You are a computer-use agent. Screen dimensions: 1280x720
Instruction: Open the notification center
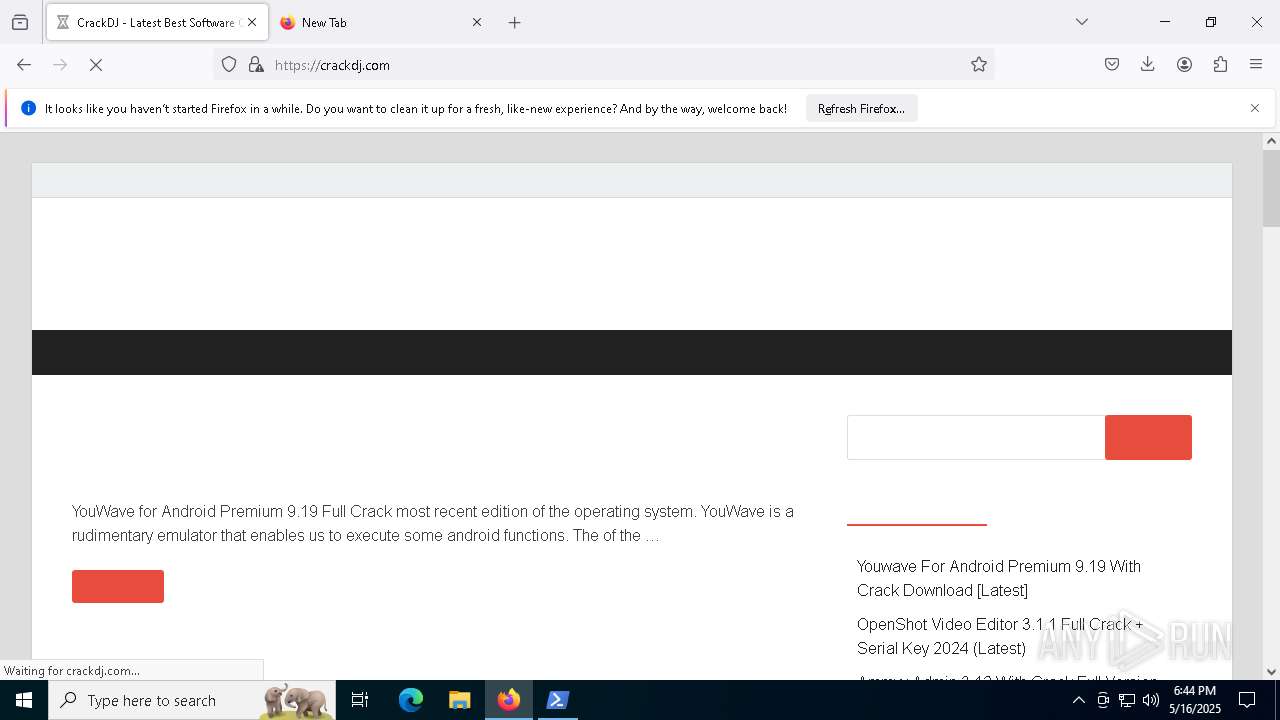(x=1247, y=700)
